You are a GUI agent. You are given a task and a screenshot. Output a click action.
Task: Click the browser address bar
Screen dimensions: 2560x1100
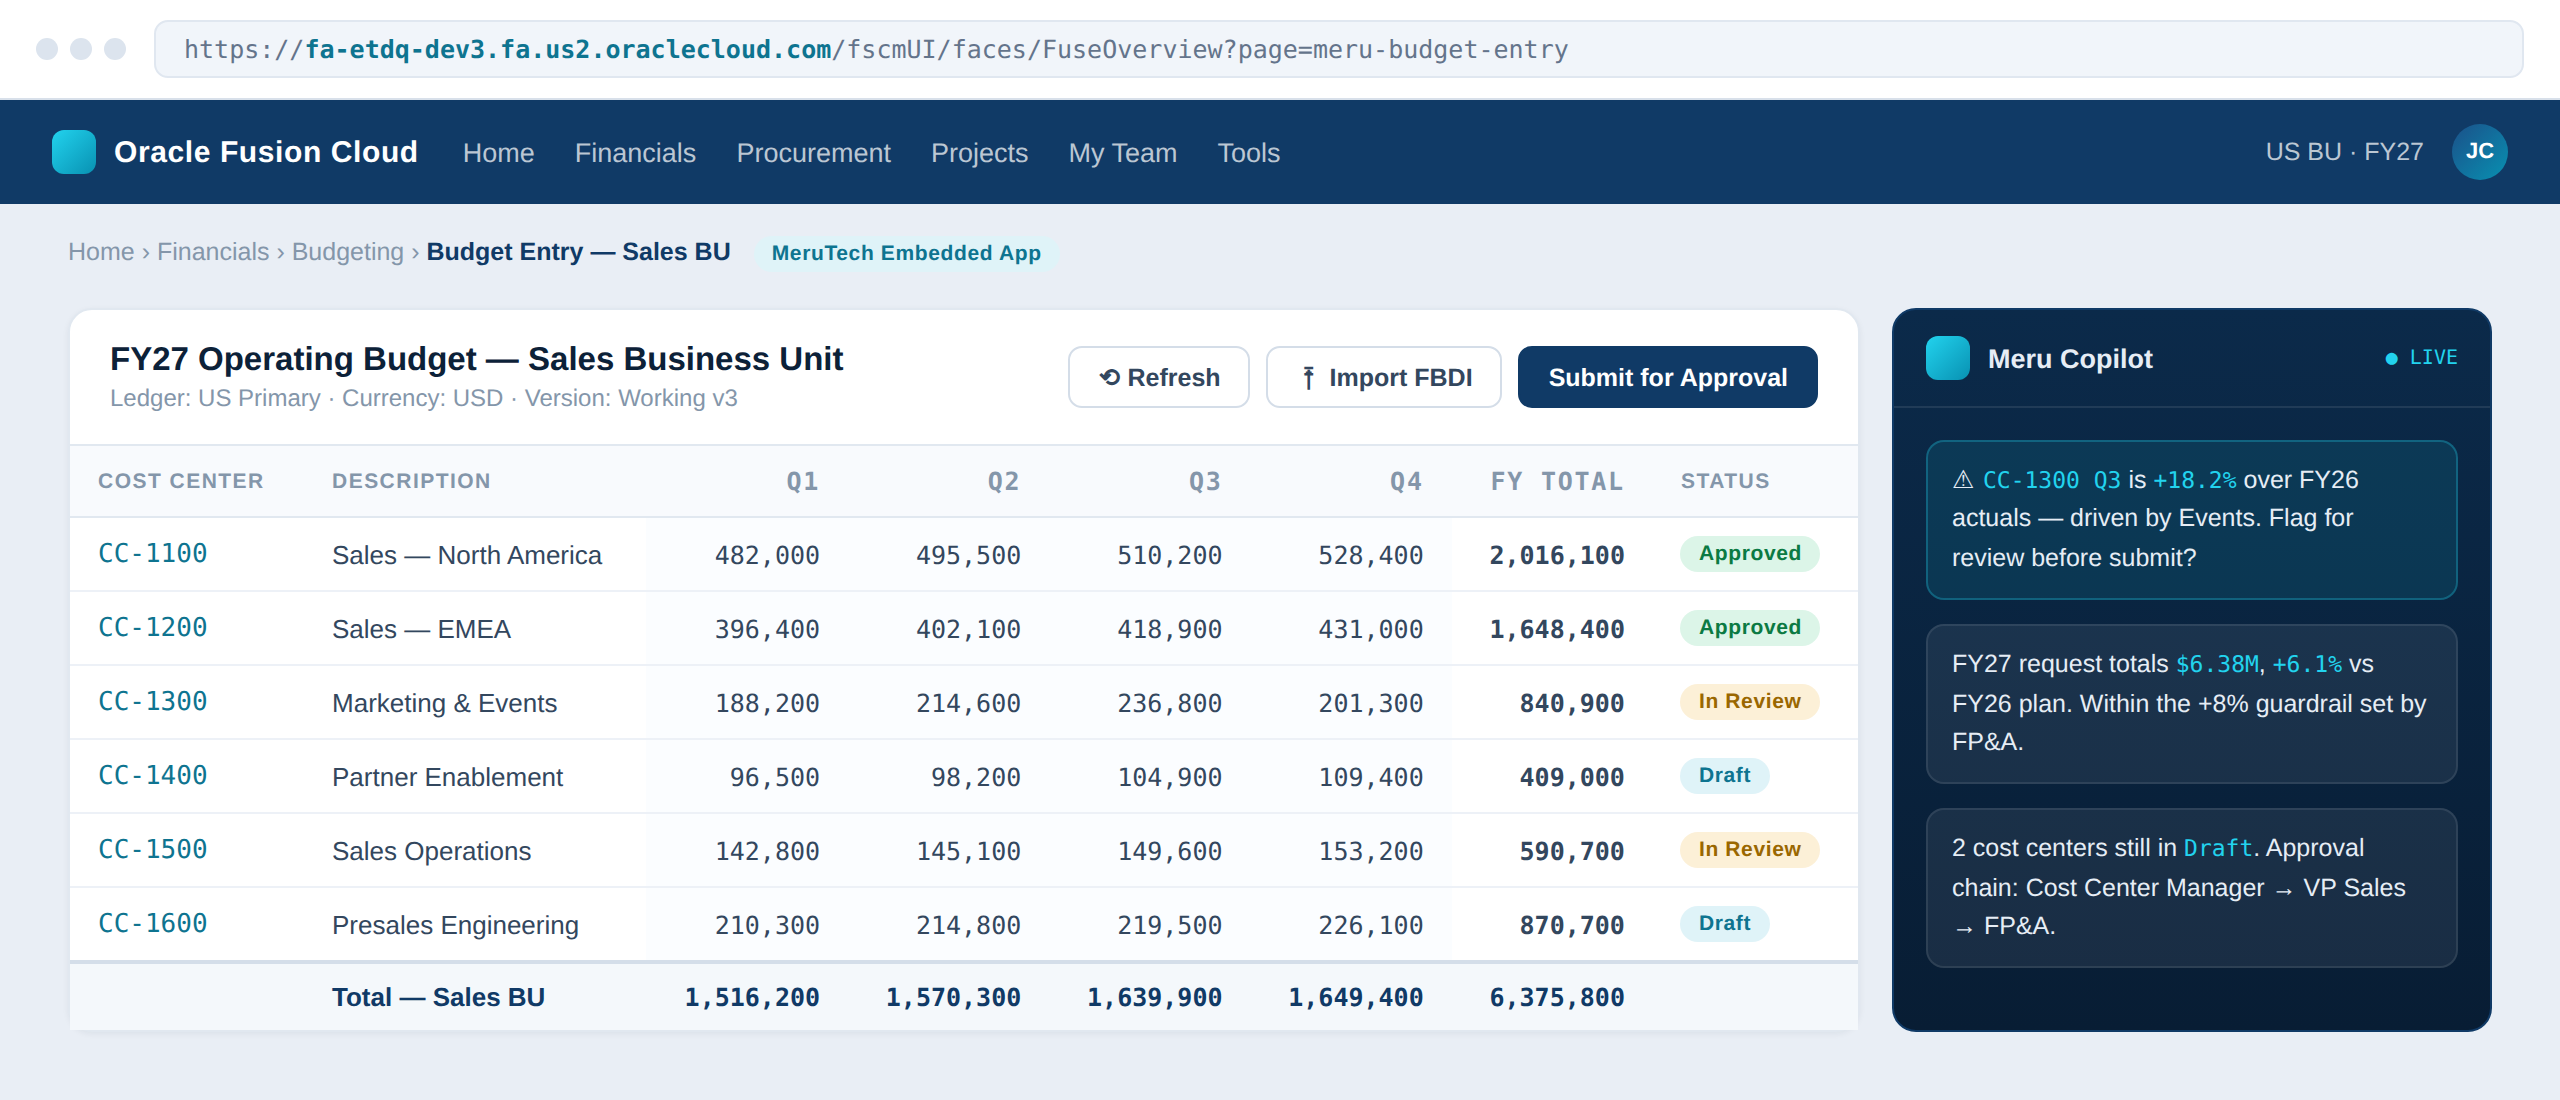[1338, 49]
